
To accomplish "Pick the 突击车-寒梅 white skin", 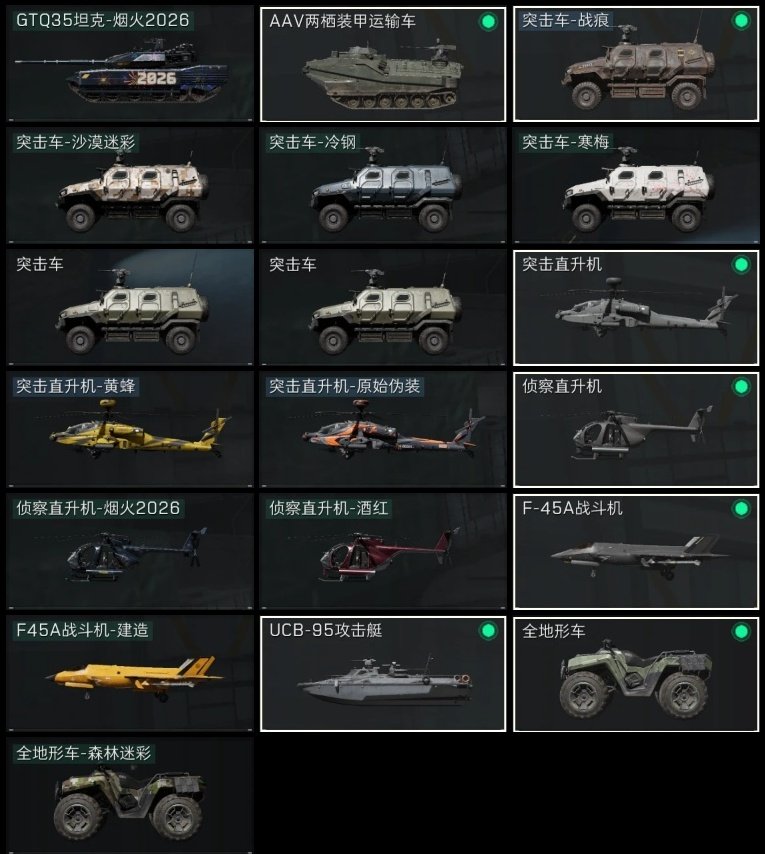I will 636,186.
